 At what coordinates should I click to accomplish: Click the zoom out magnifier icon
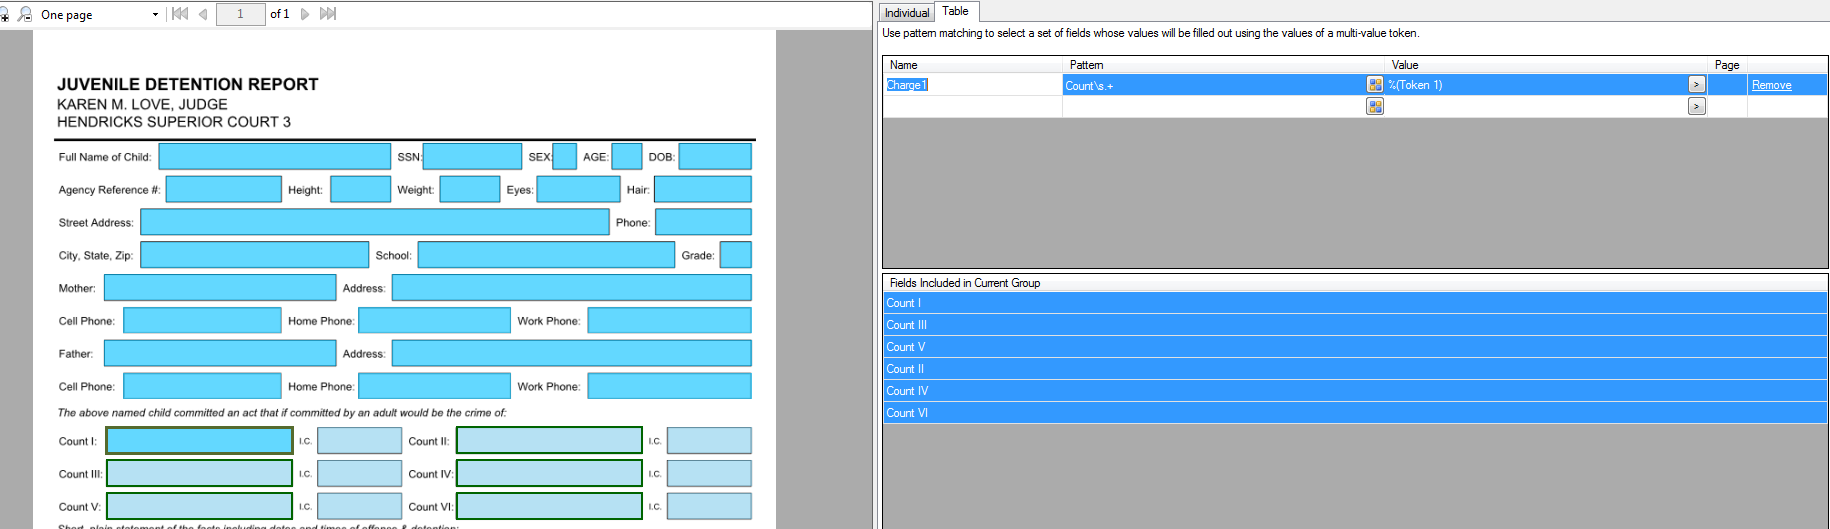[24, 14]
